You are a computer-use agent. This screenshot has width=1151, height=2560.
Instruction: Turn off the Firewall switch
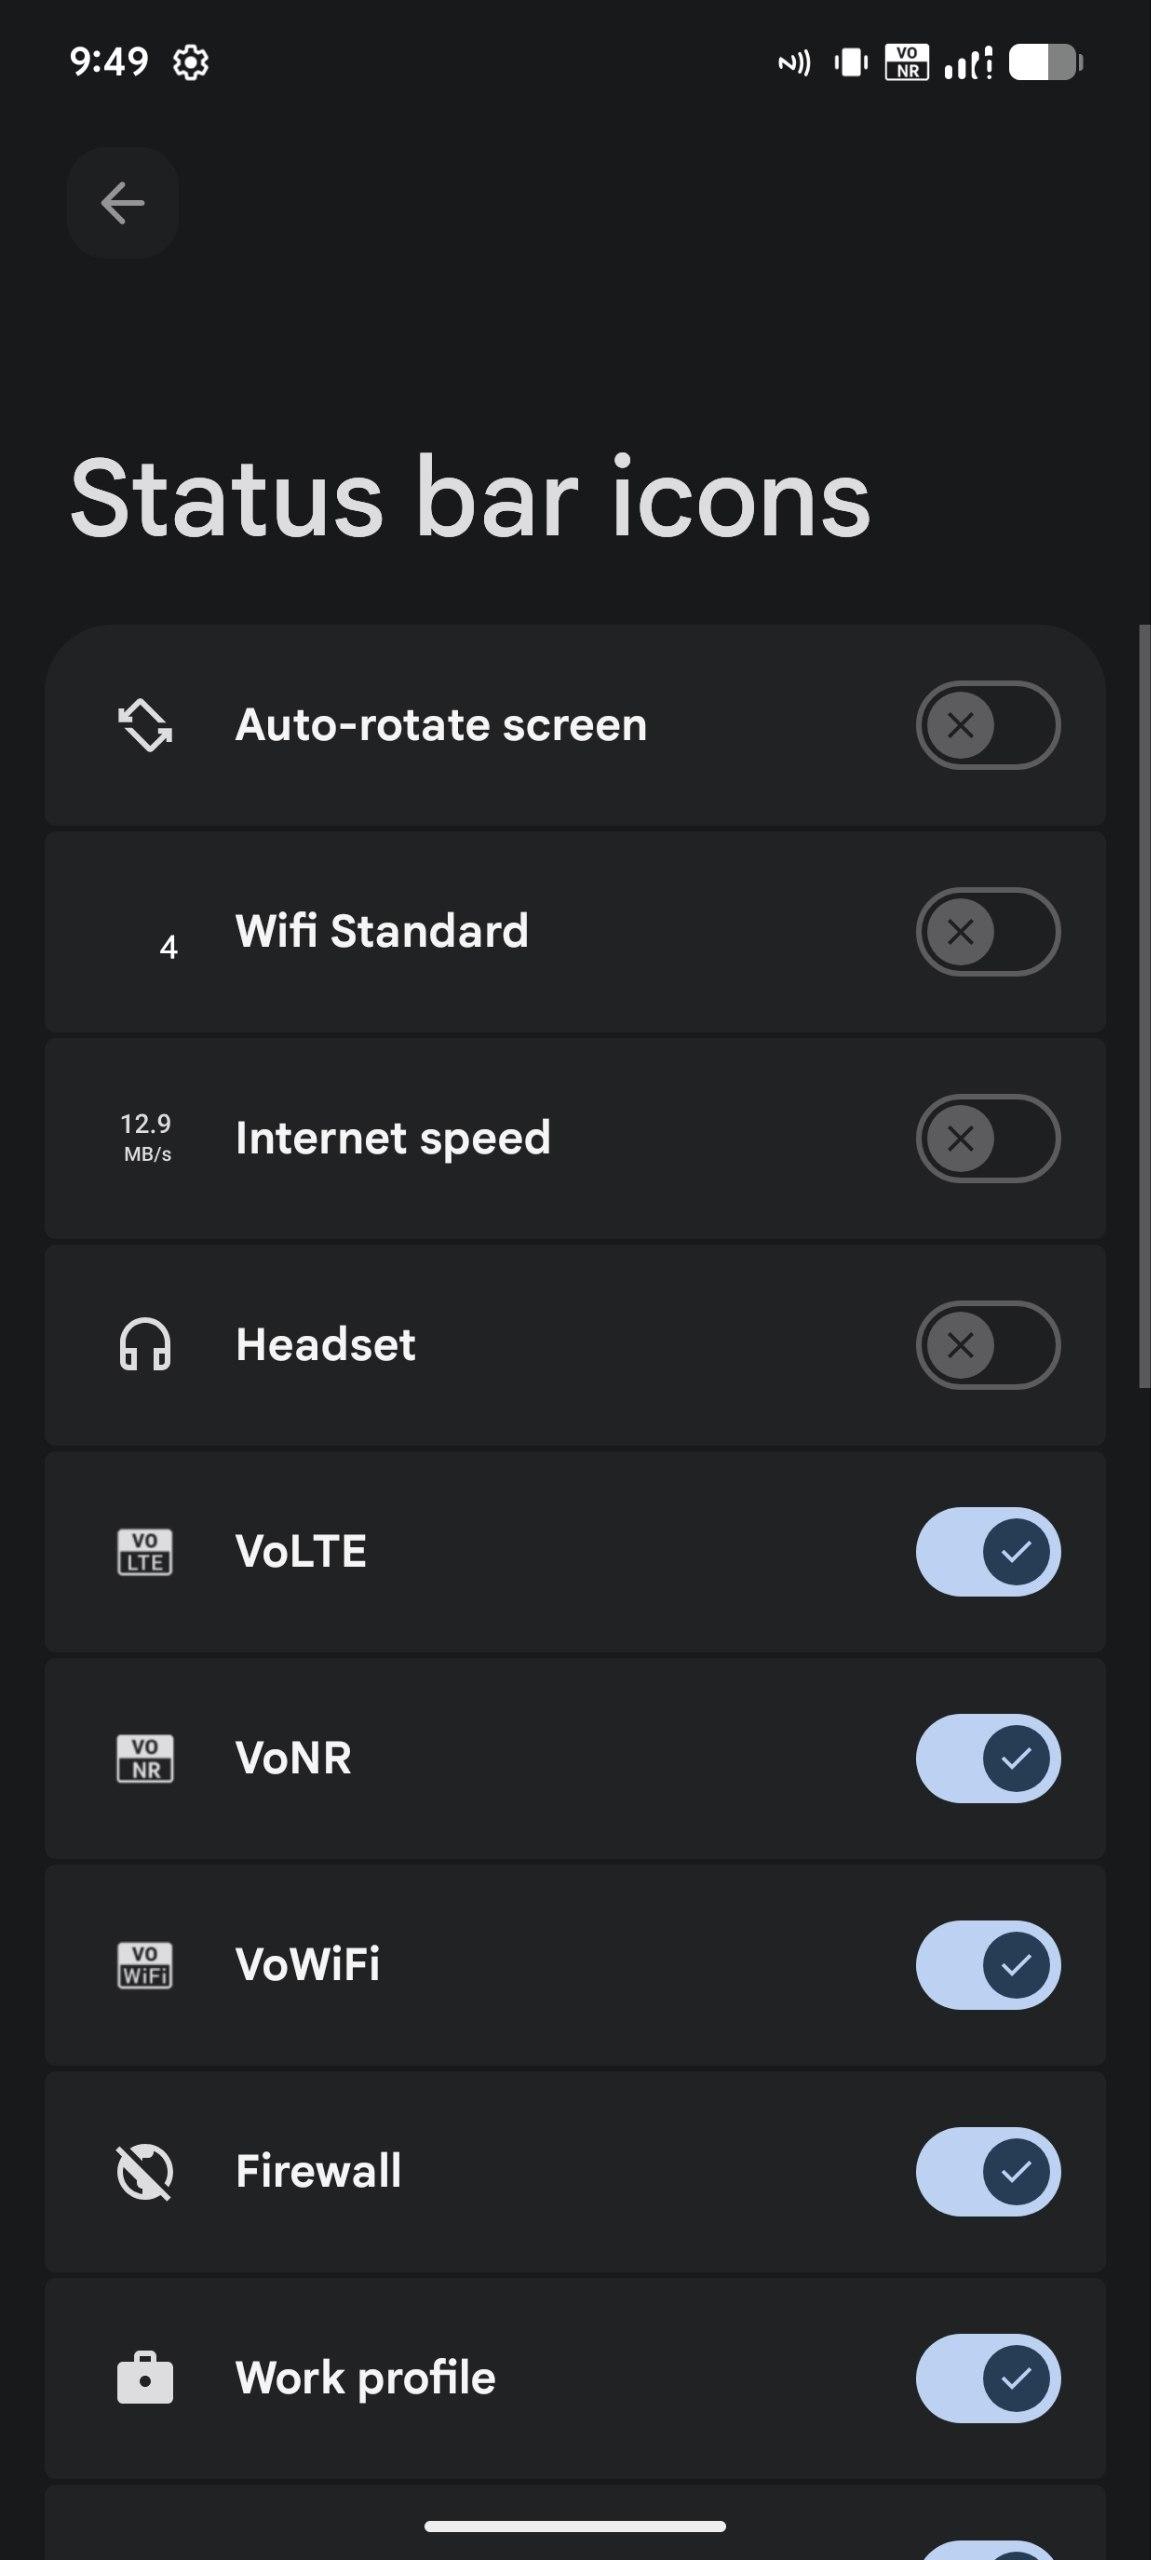click(987, 2171)
